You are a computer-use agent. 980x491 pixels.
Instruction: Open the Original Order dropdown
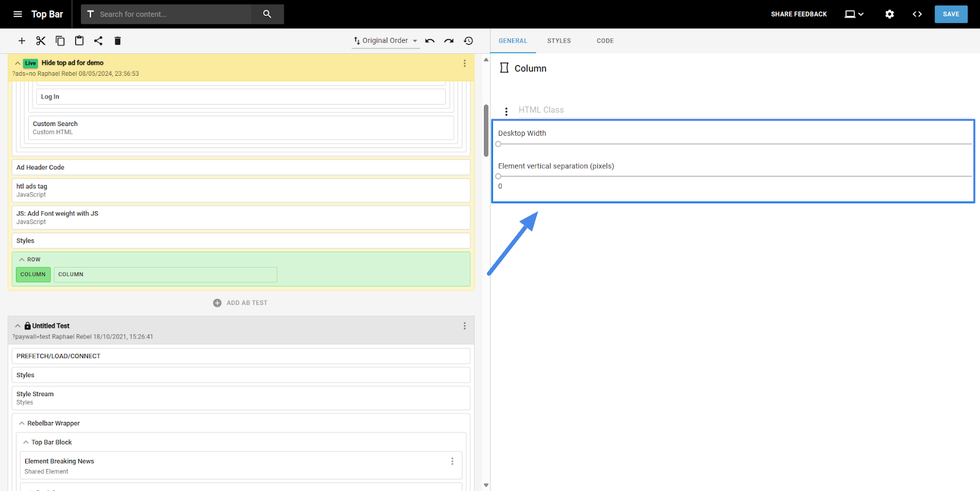point(386,41)
